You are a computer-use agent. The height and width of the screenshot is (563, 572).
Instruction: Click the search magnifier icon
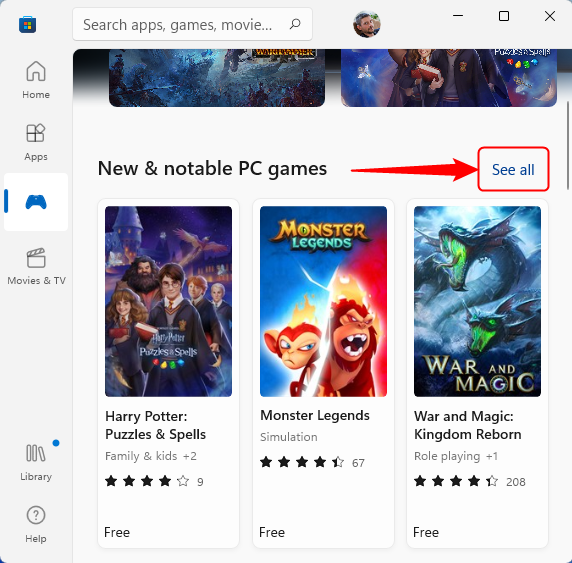click(295, 24)
